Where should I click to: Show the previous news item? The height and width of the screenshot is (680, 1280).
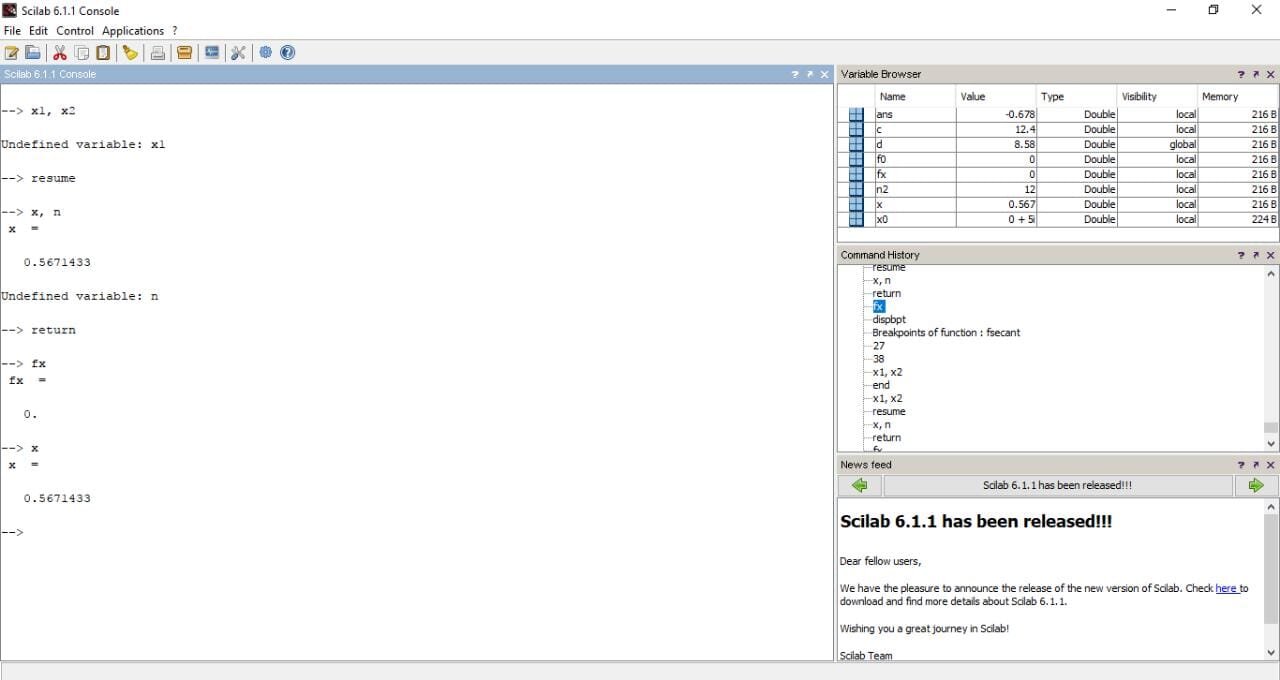click(x=859, y=485)
